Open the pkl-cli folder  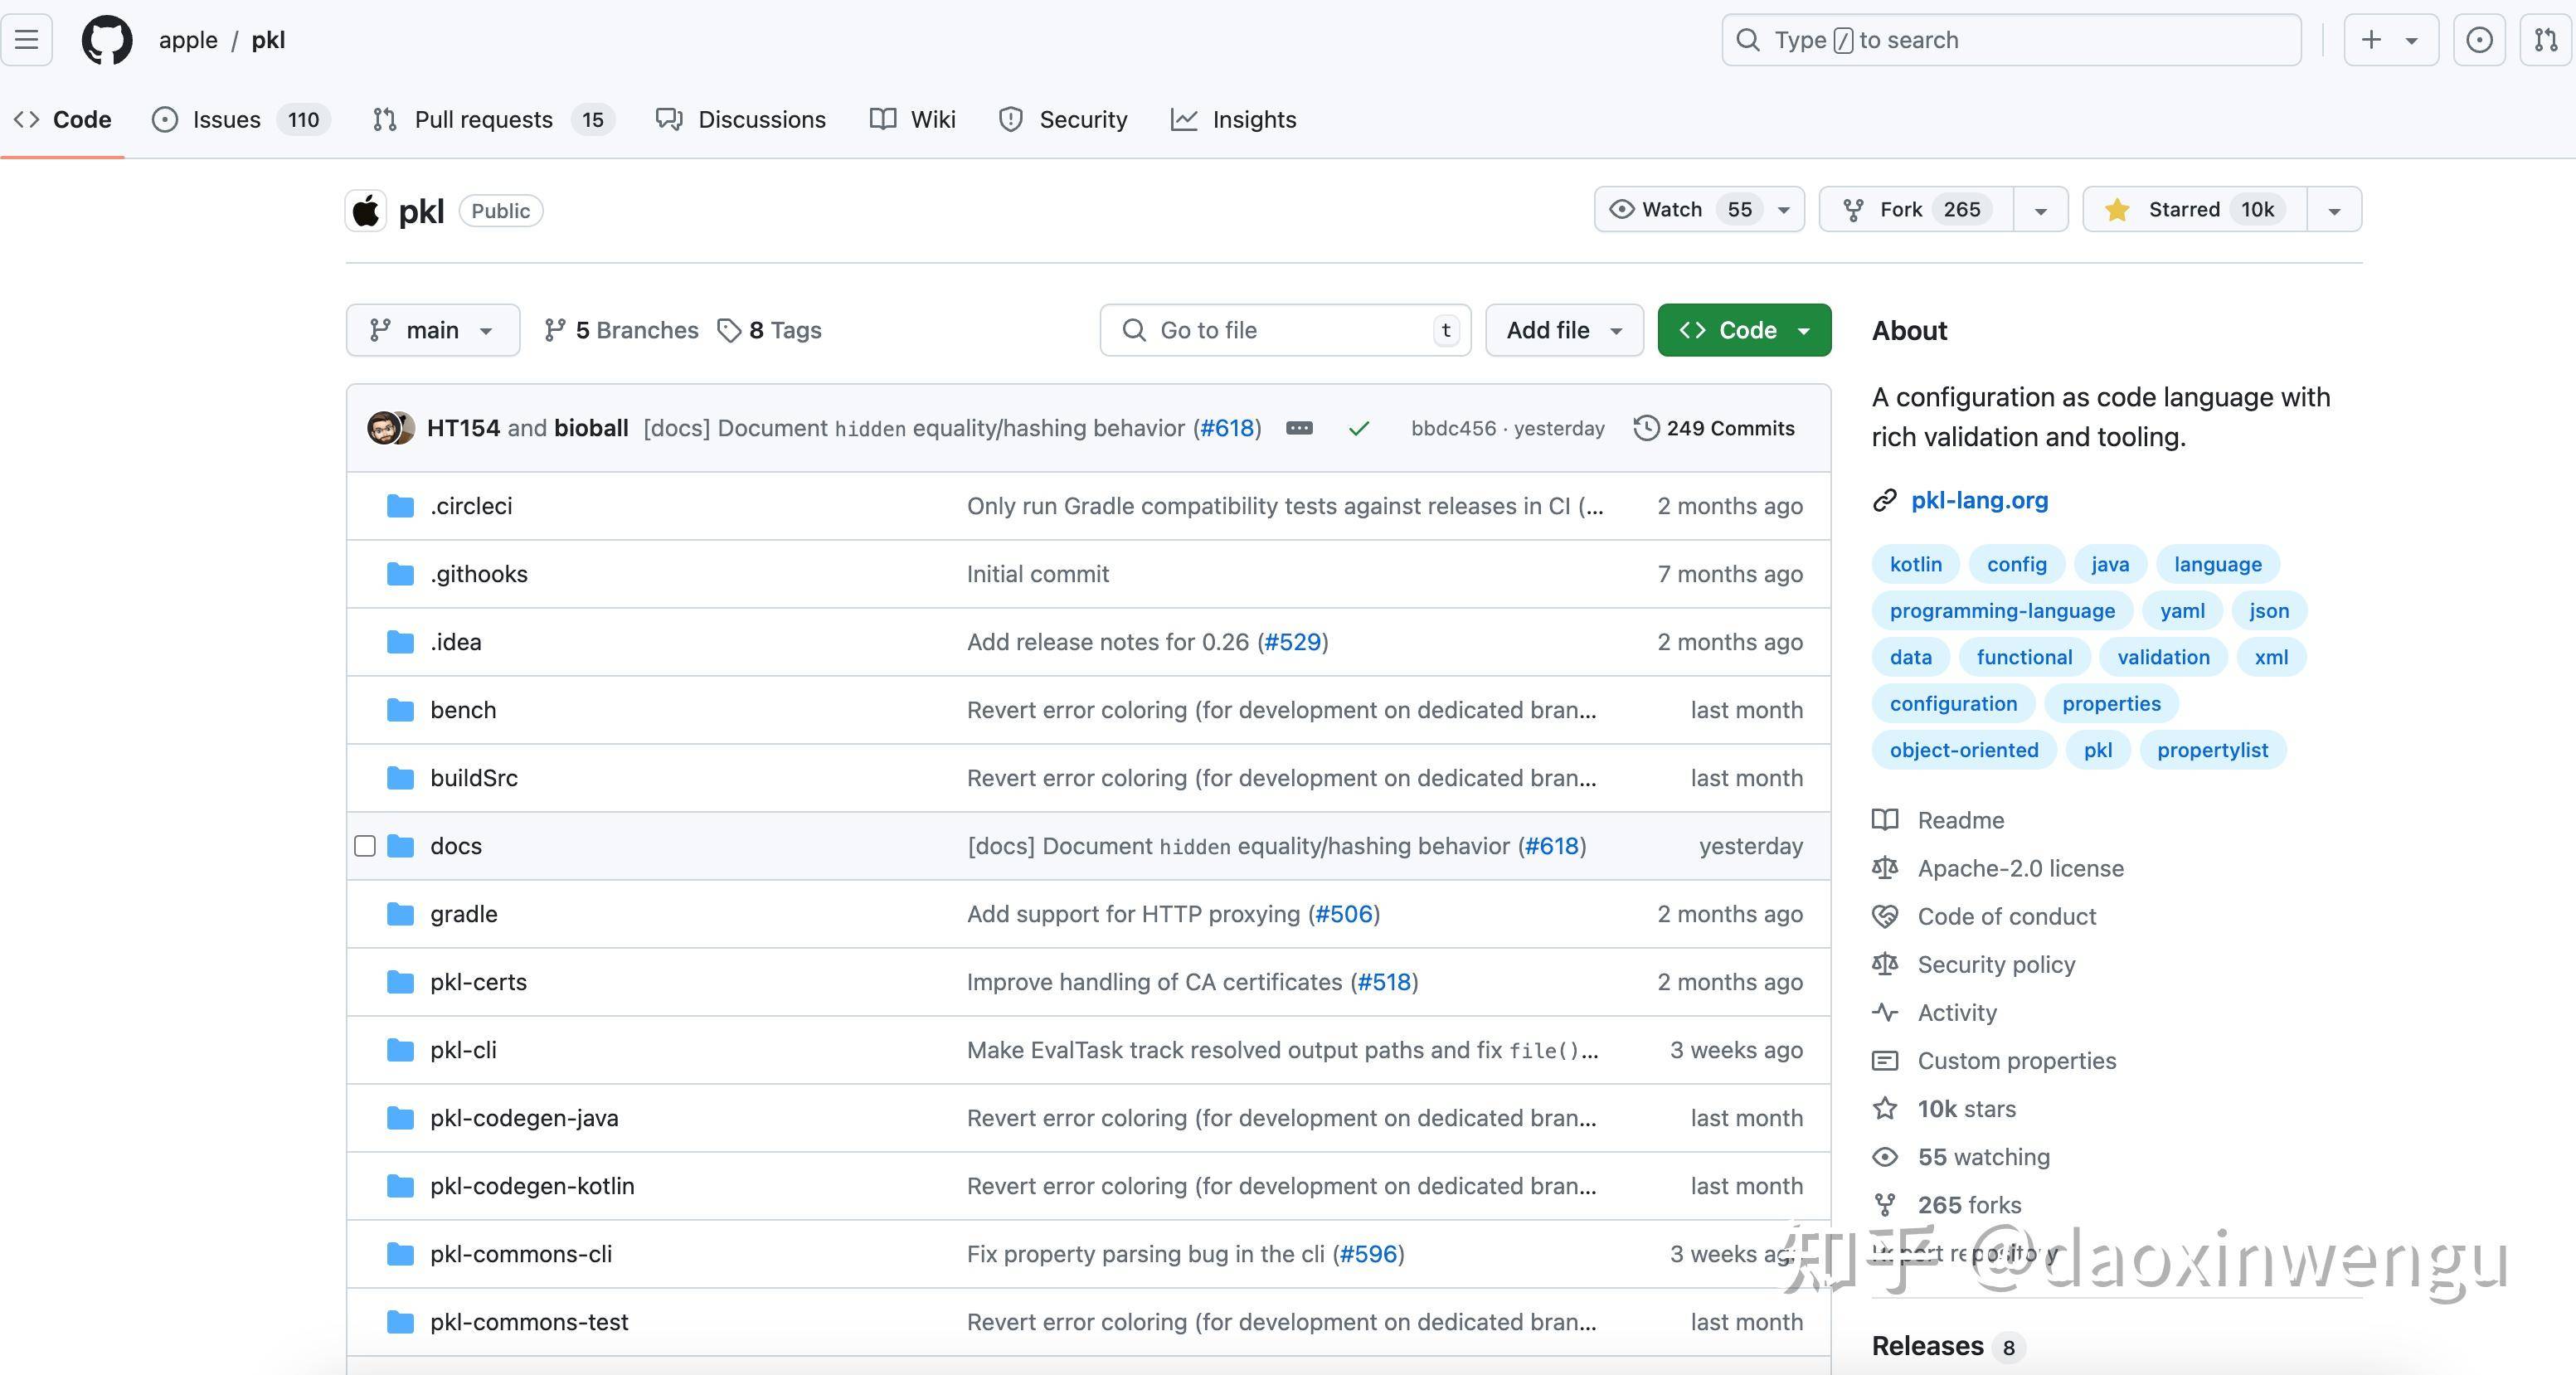tap(463, 1050)
